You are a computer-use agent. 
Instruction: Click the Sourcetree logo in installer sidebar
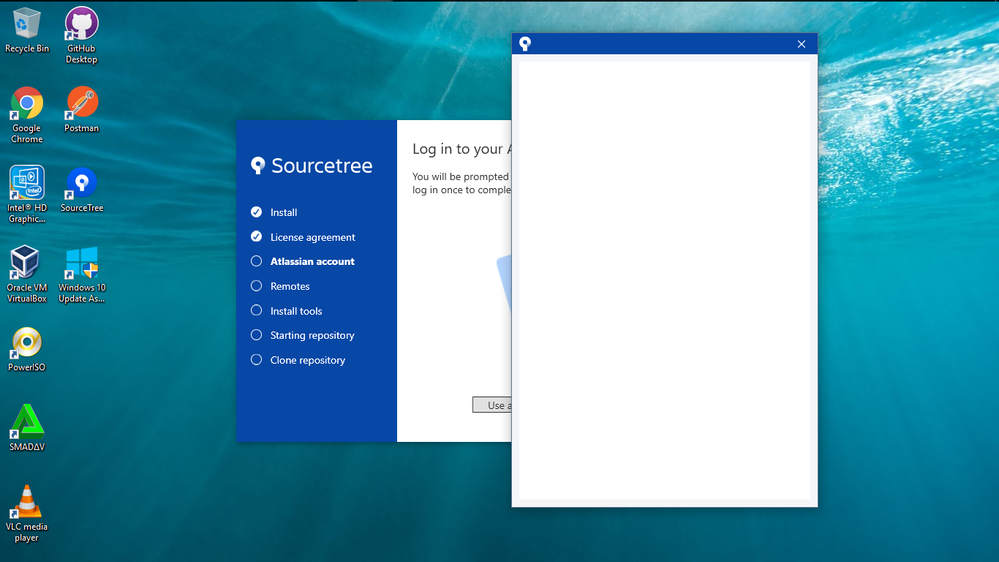point(257,166)
